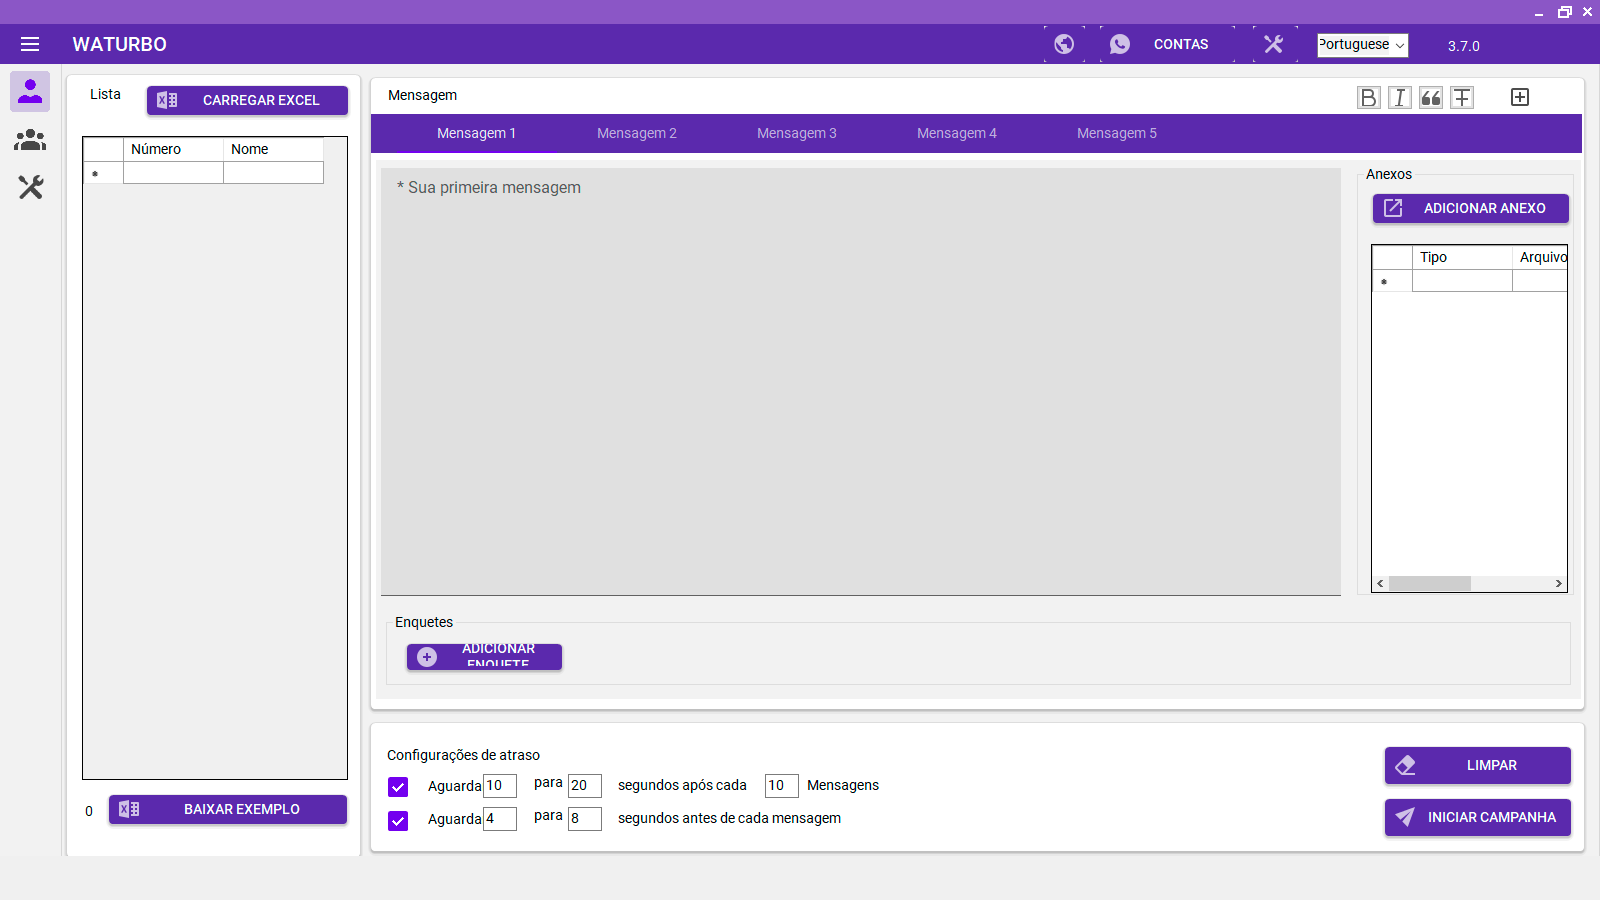Image resolution: width=1600 pixels, height=900 pixels.
Task: Click the globe icon in header
Action: coord(1064,44)
